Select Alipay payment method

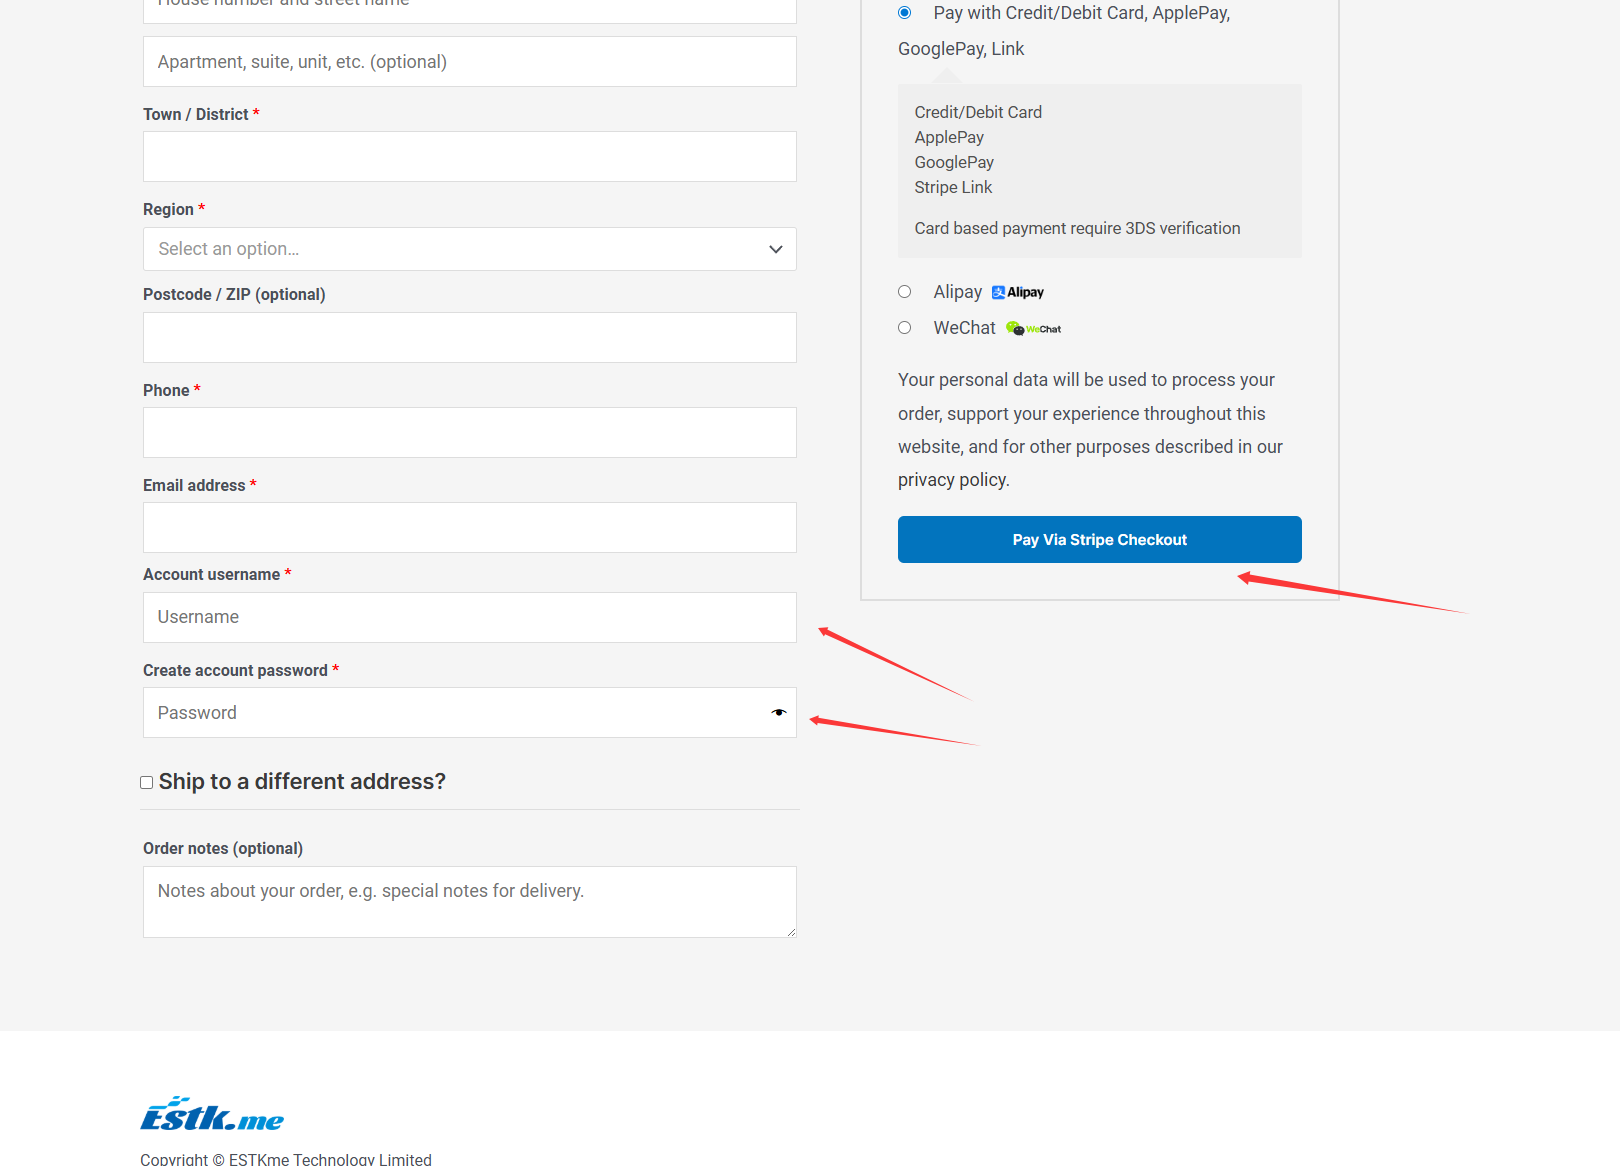pos(905,292)
